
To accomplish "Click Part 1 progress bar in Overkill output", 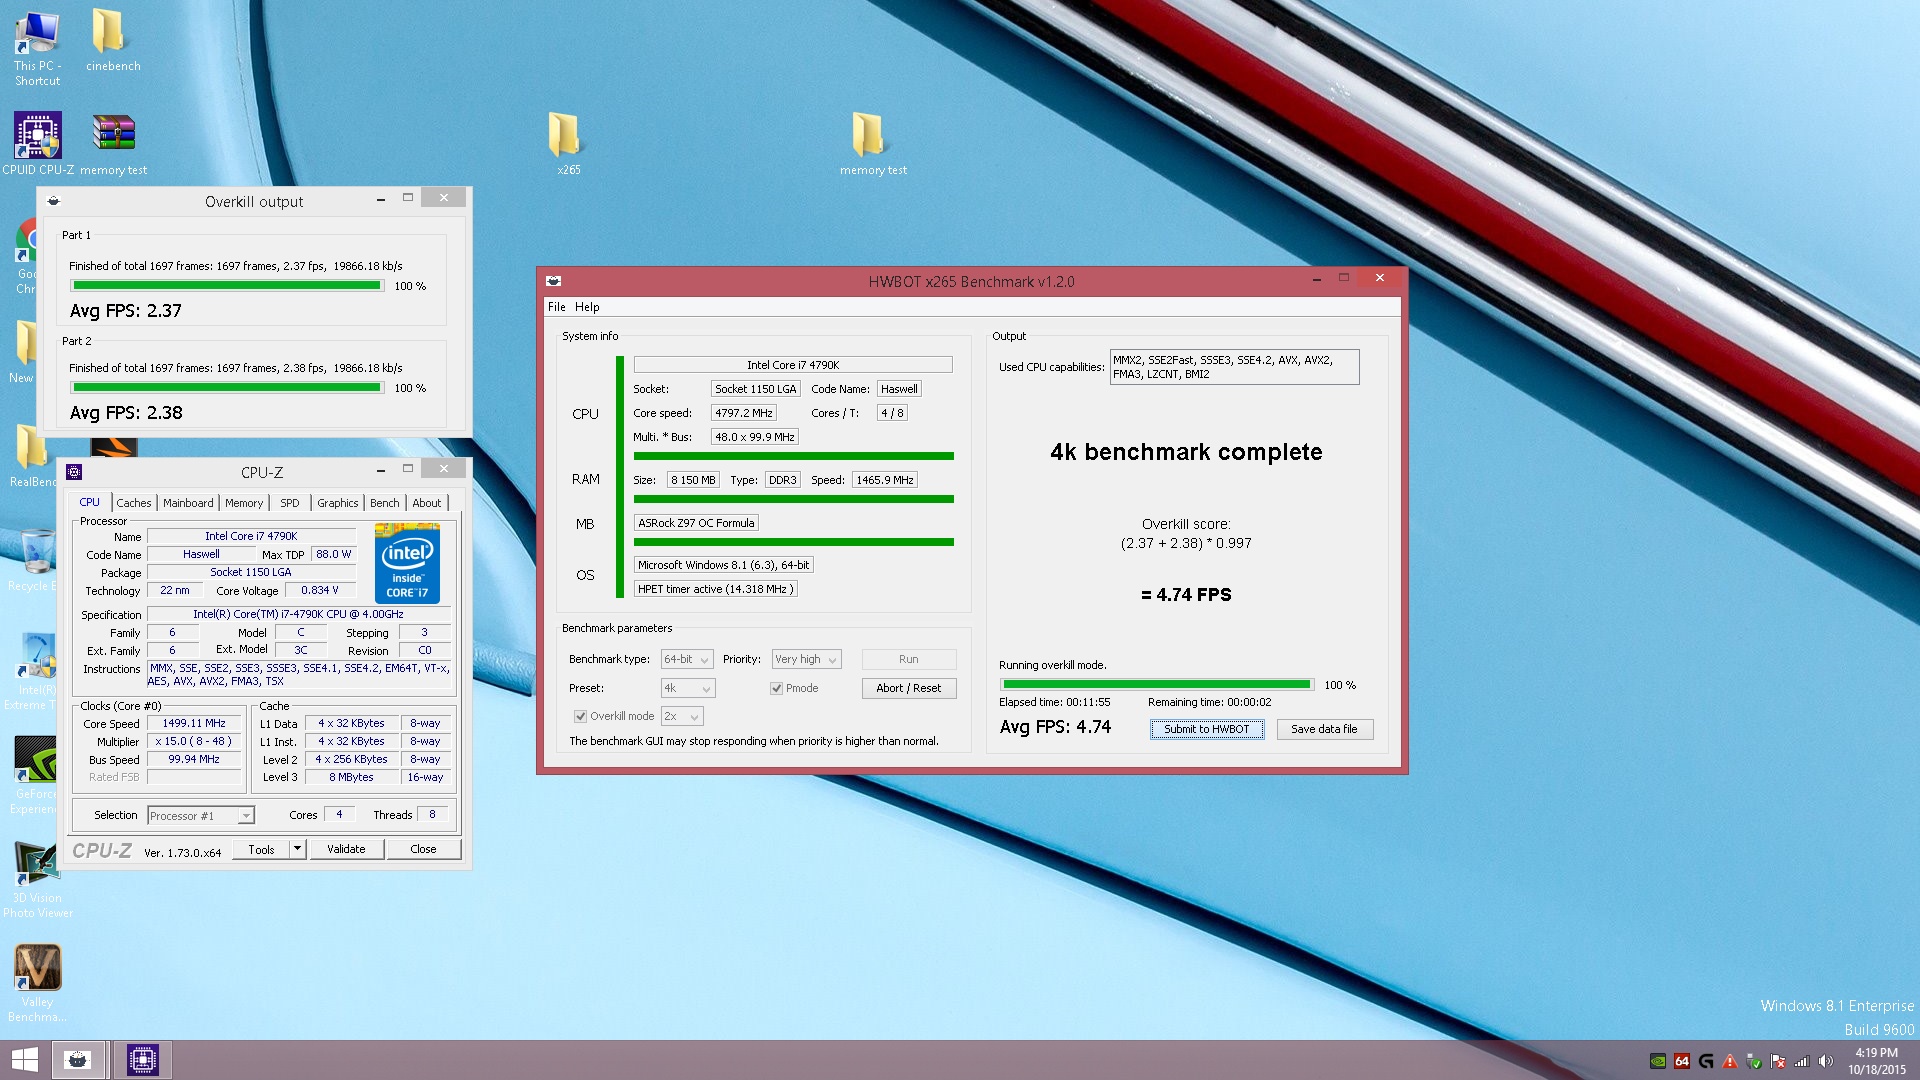I will coord(227,286).
